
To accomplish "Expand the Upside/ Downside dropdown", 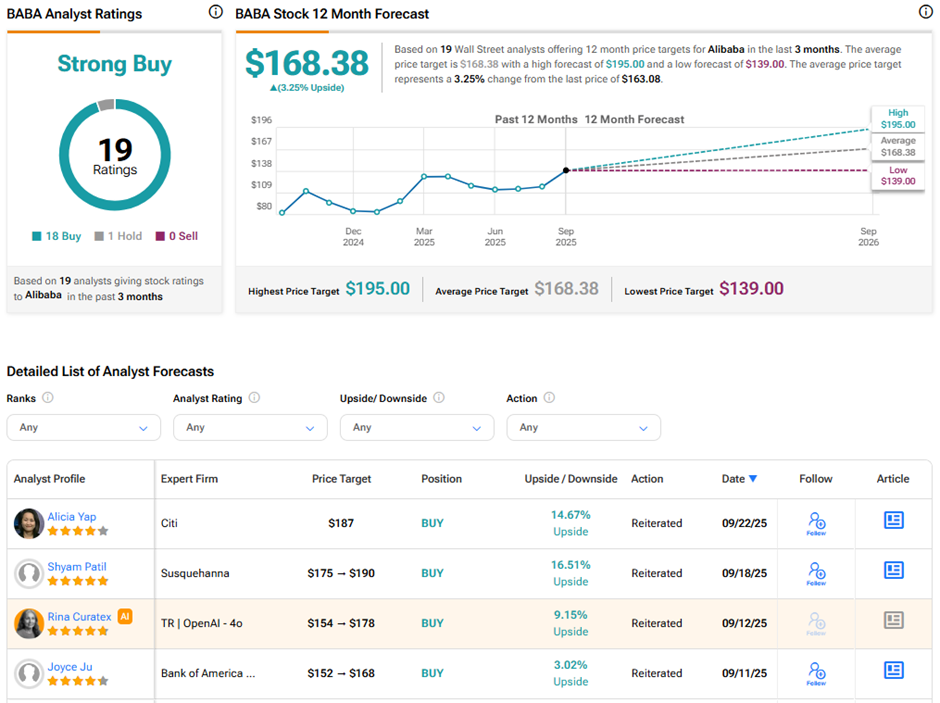I will pyautogui.click(x=417, y=427).
